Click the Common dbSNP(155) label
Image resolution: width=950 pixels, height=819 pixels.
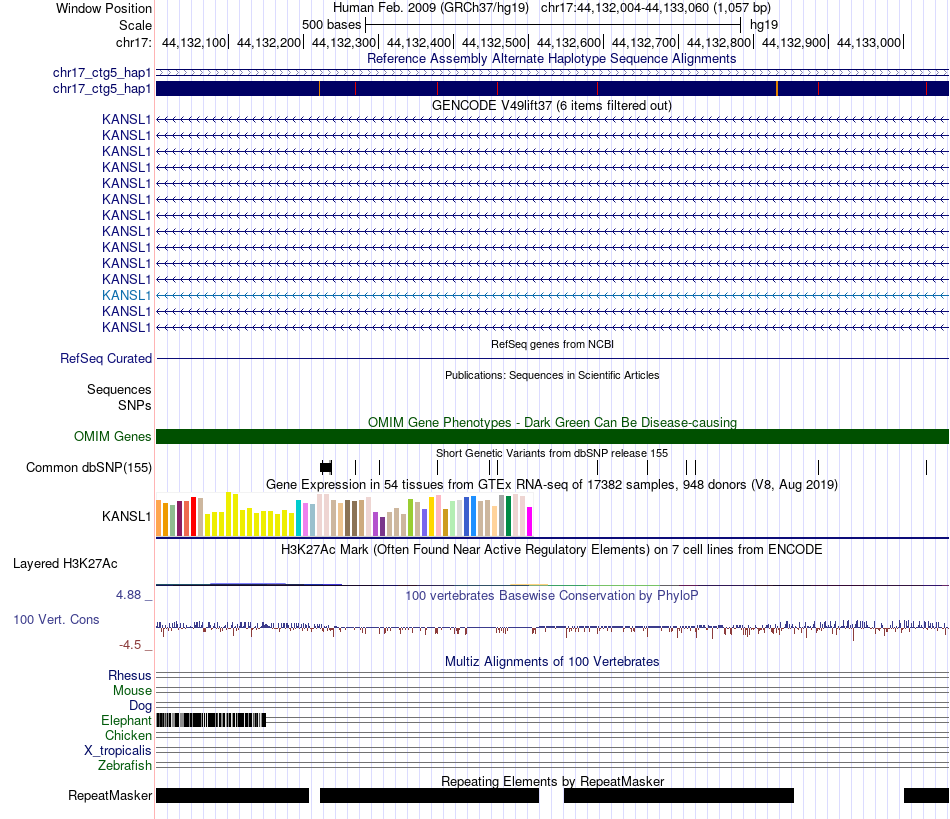pos(89,468)
